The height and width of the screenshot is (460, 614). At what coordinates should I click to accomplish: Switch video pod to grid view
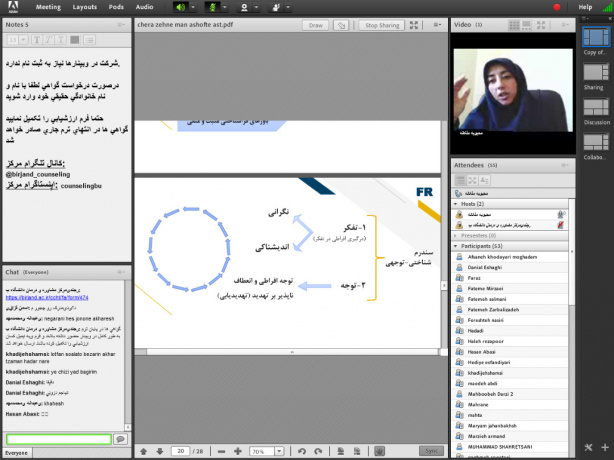click(514, 25)
